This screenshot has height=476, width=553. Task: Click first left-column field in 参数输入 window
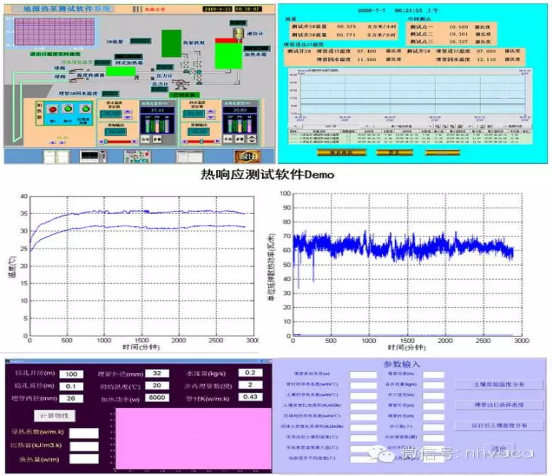(x=363, y=374)
